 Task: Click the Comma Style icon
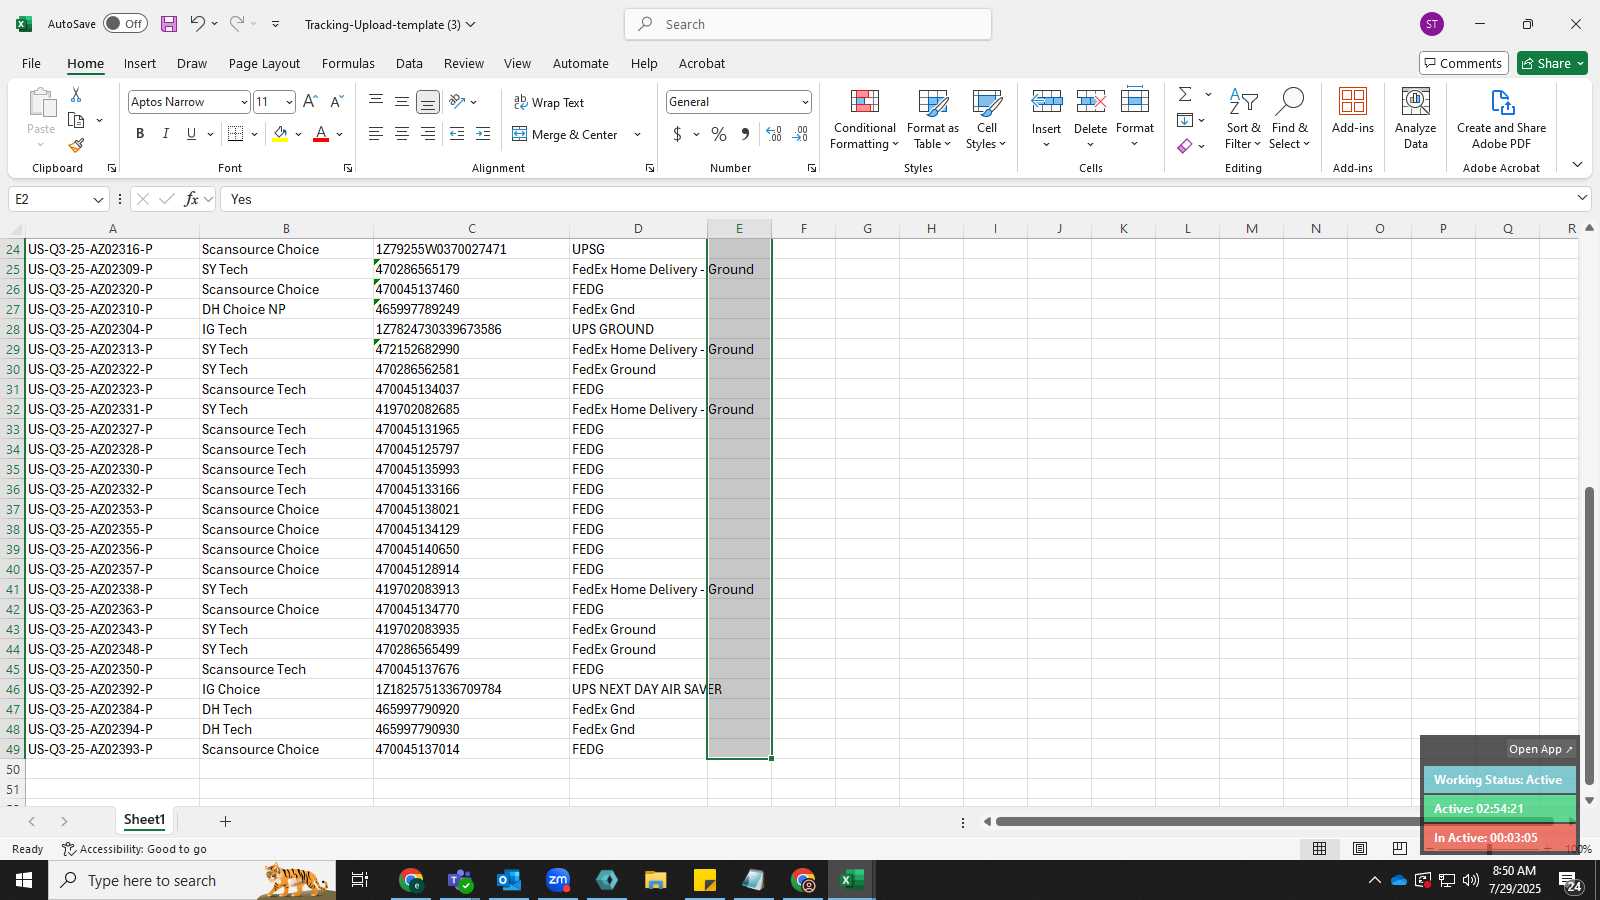click(x=745, y=134)
